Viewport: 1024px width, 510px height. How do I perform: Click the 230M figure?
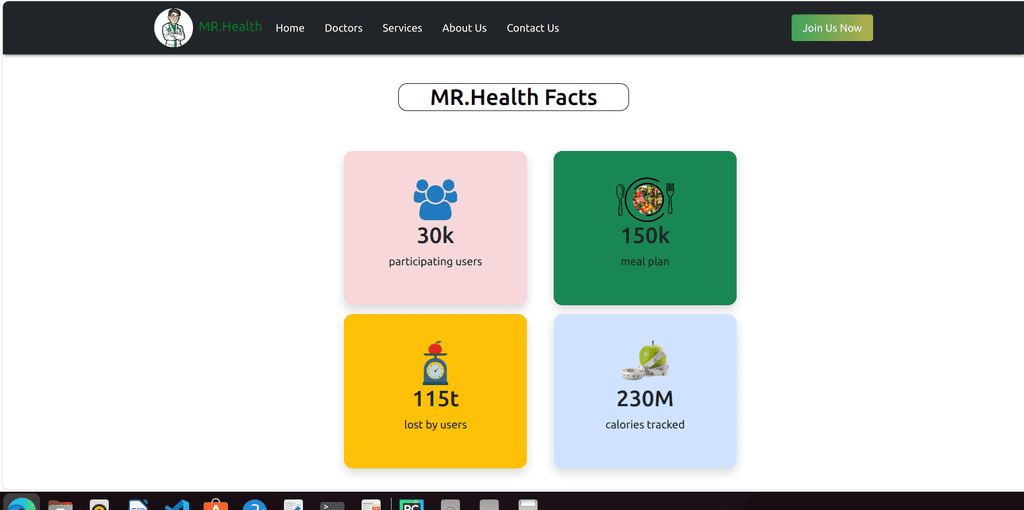[645, 398]
